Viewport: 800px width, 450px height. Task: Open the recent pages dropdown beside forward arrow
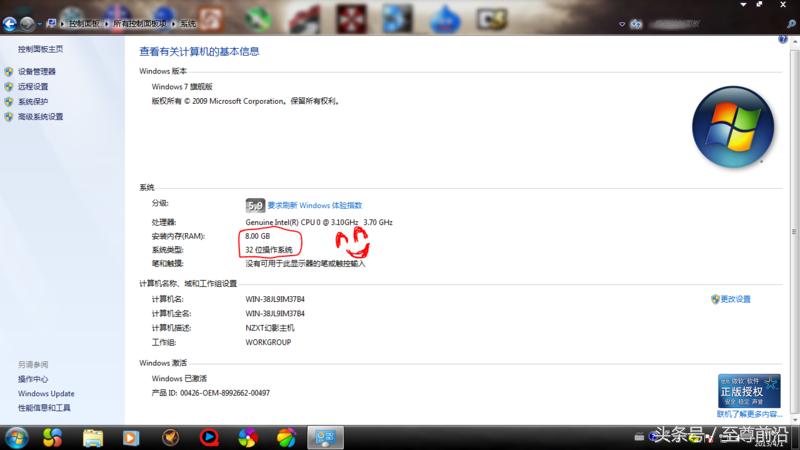39,24
